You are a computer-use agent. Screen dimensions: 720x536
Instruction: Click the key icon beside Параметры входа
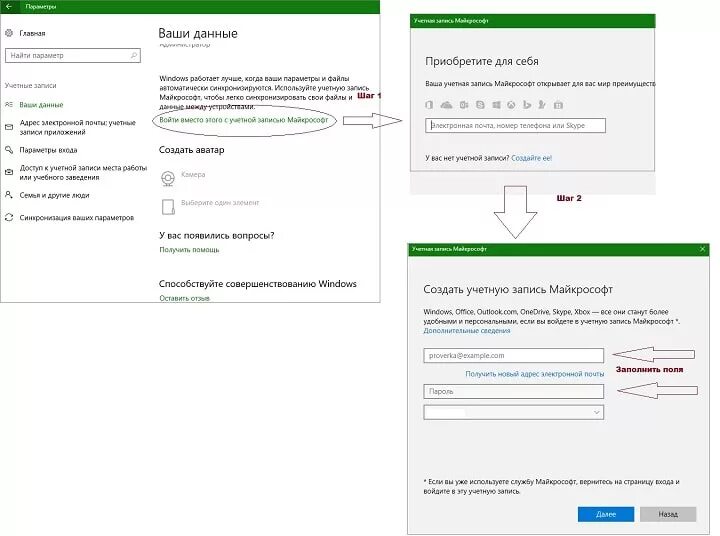point(9,150)
